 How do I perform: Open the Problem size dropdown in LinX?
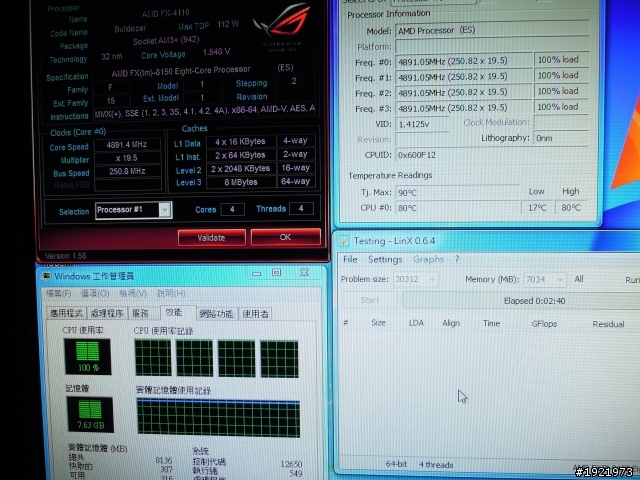click(416, 279)
